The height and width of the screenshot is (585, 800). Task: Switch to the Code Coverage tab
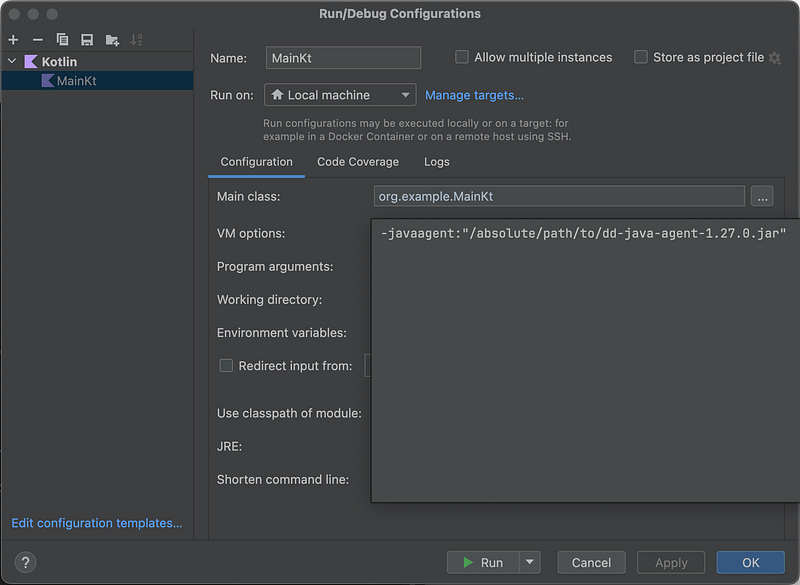358,162
